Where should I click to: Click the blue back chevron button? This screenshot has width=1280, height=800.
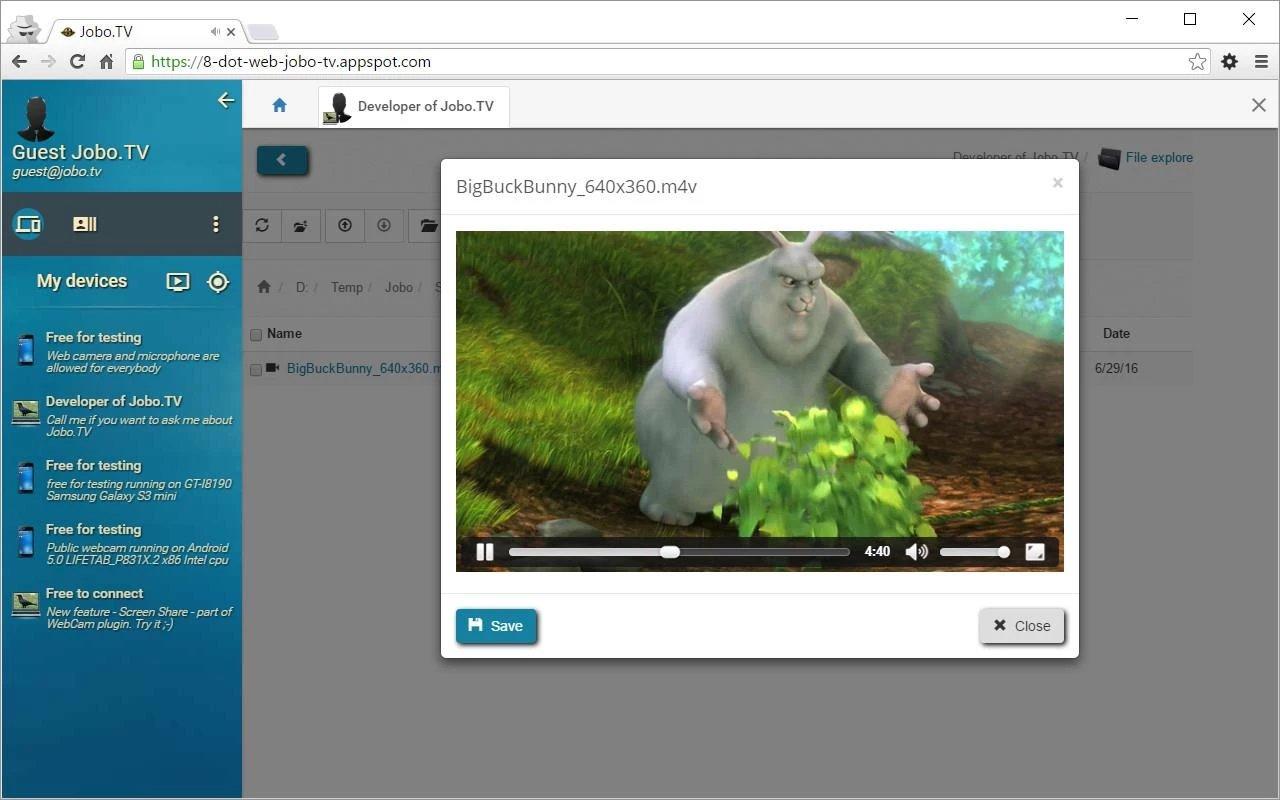283,160
